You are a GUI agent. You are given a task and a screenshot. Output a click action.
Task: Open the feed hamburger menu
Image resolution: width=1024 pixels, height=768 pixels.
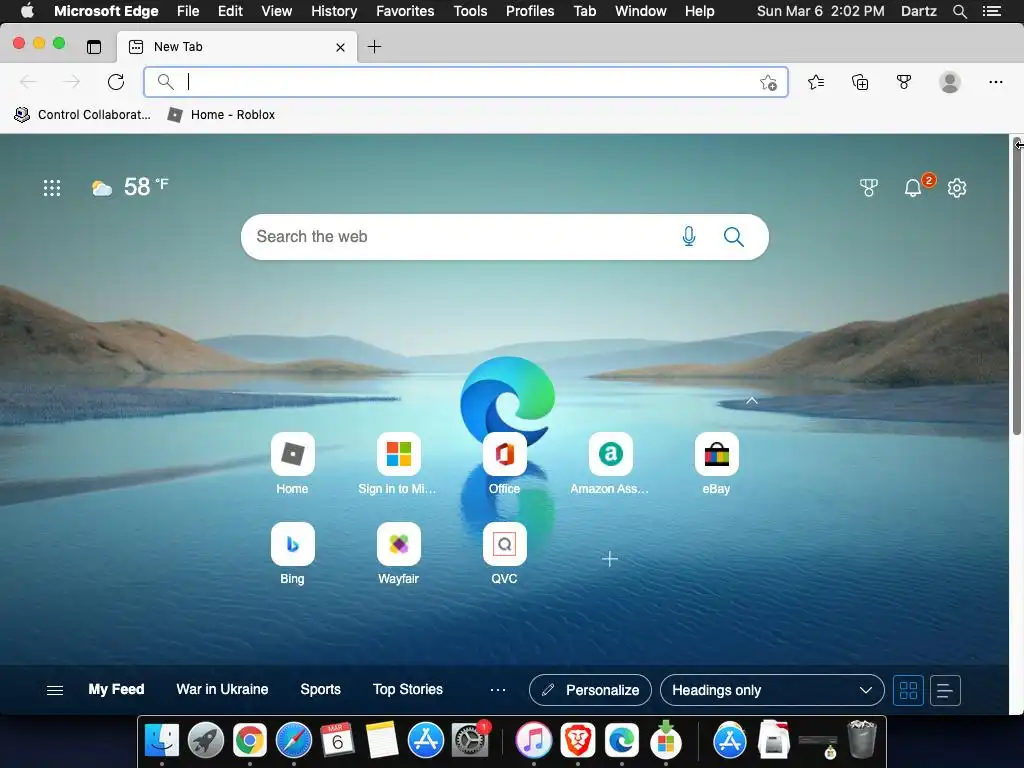point(55,690)
